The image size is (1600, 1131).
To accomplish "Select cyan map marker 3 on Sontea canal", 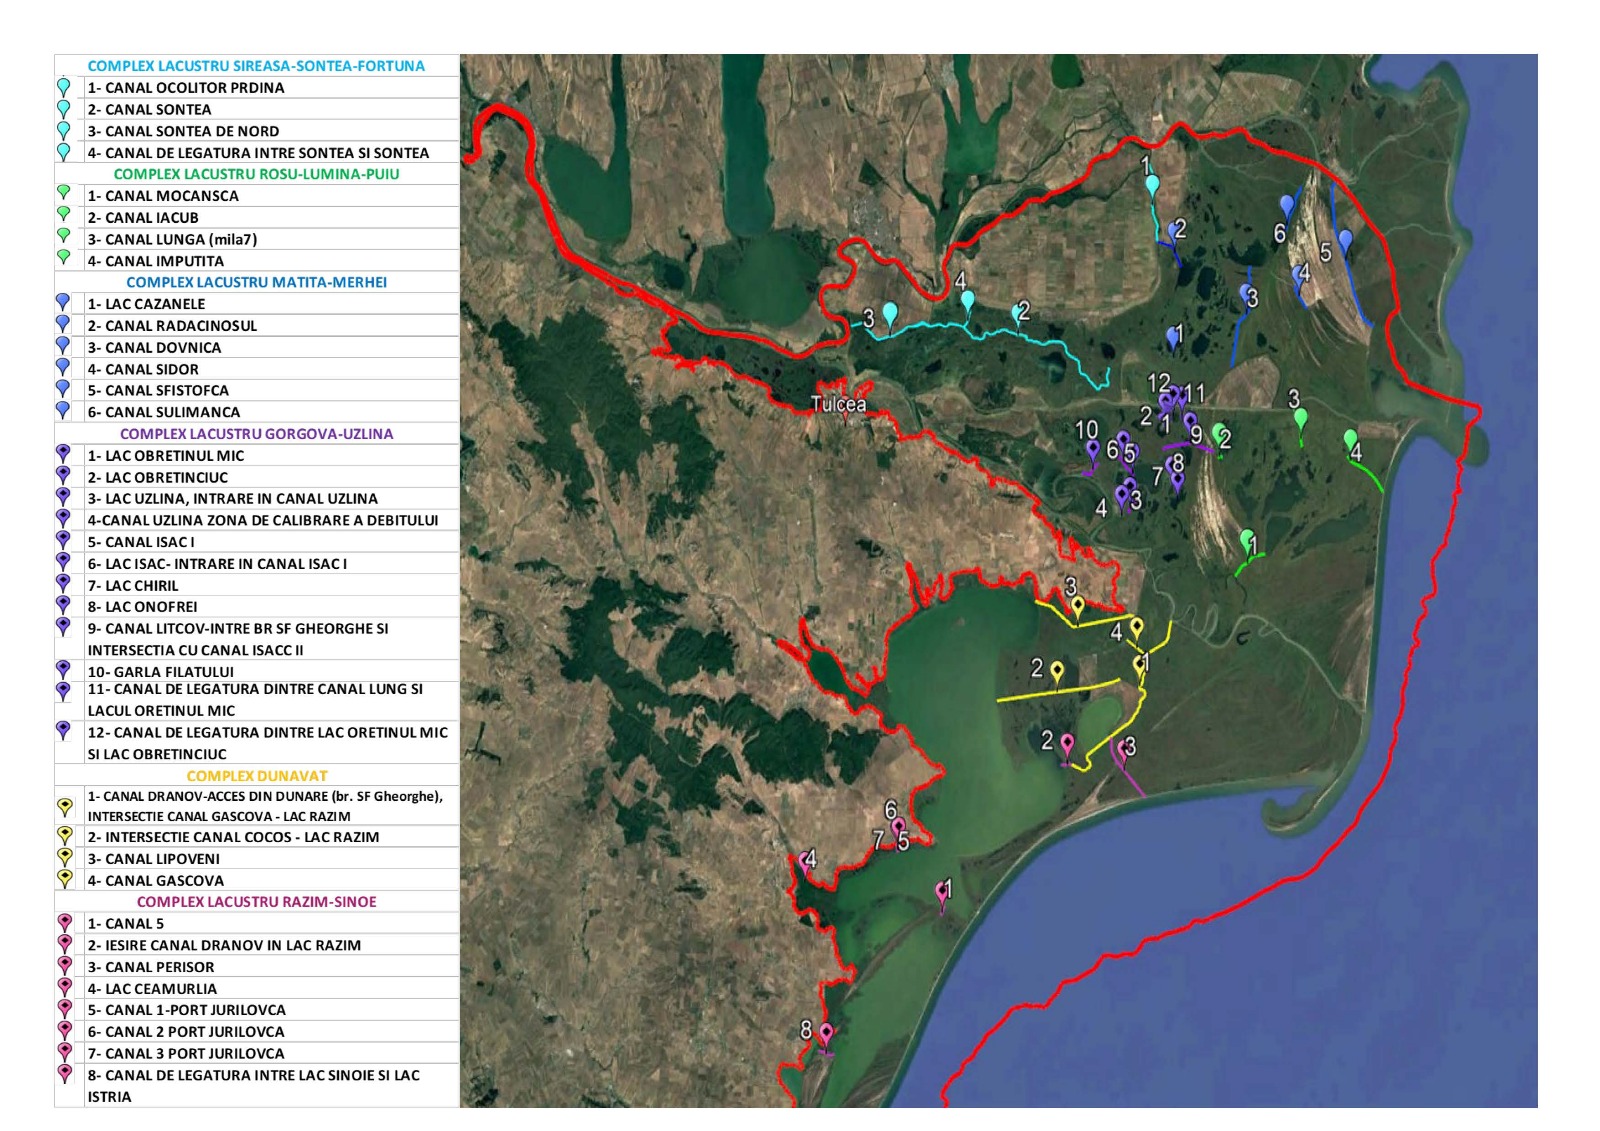I will pos(889,314).
